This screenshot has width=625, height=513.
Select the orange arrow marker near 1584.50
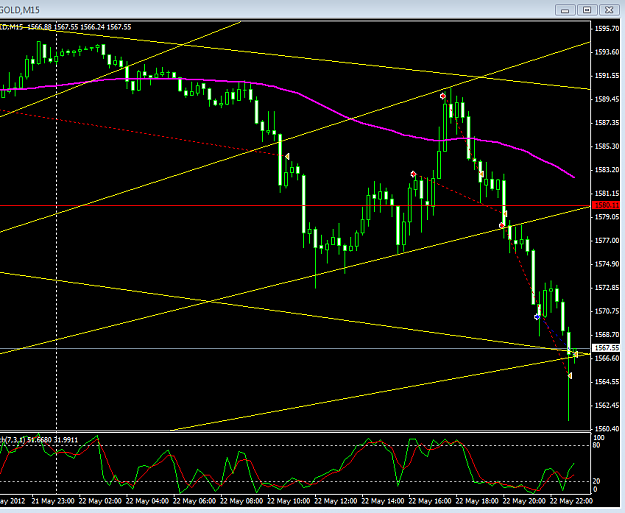pos(287,157)
